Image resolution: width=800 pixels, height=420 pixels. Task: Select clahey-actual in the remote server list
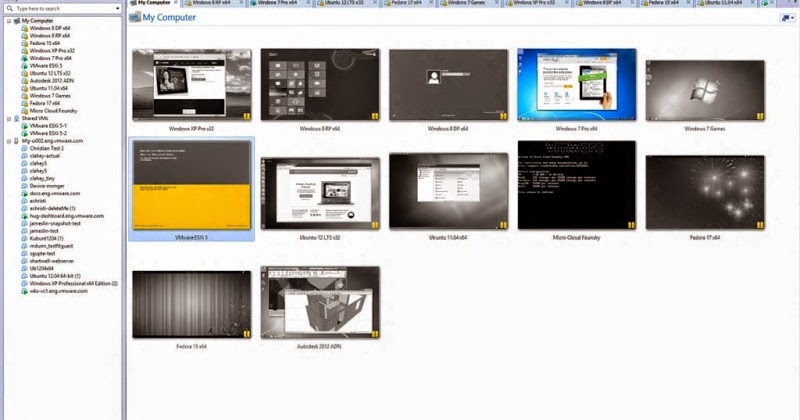point(44,156)
